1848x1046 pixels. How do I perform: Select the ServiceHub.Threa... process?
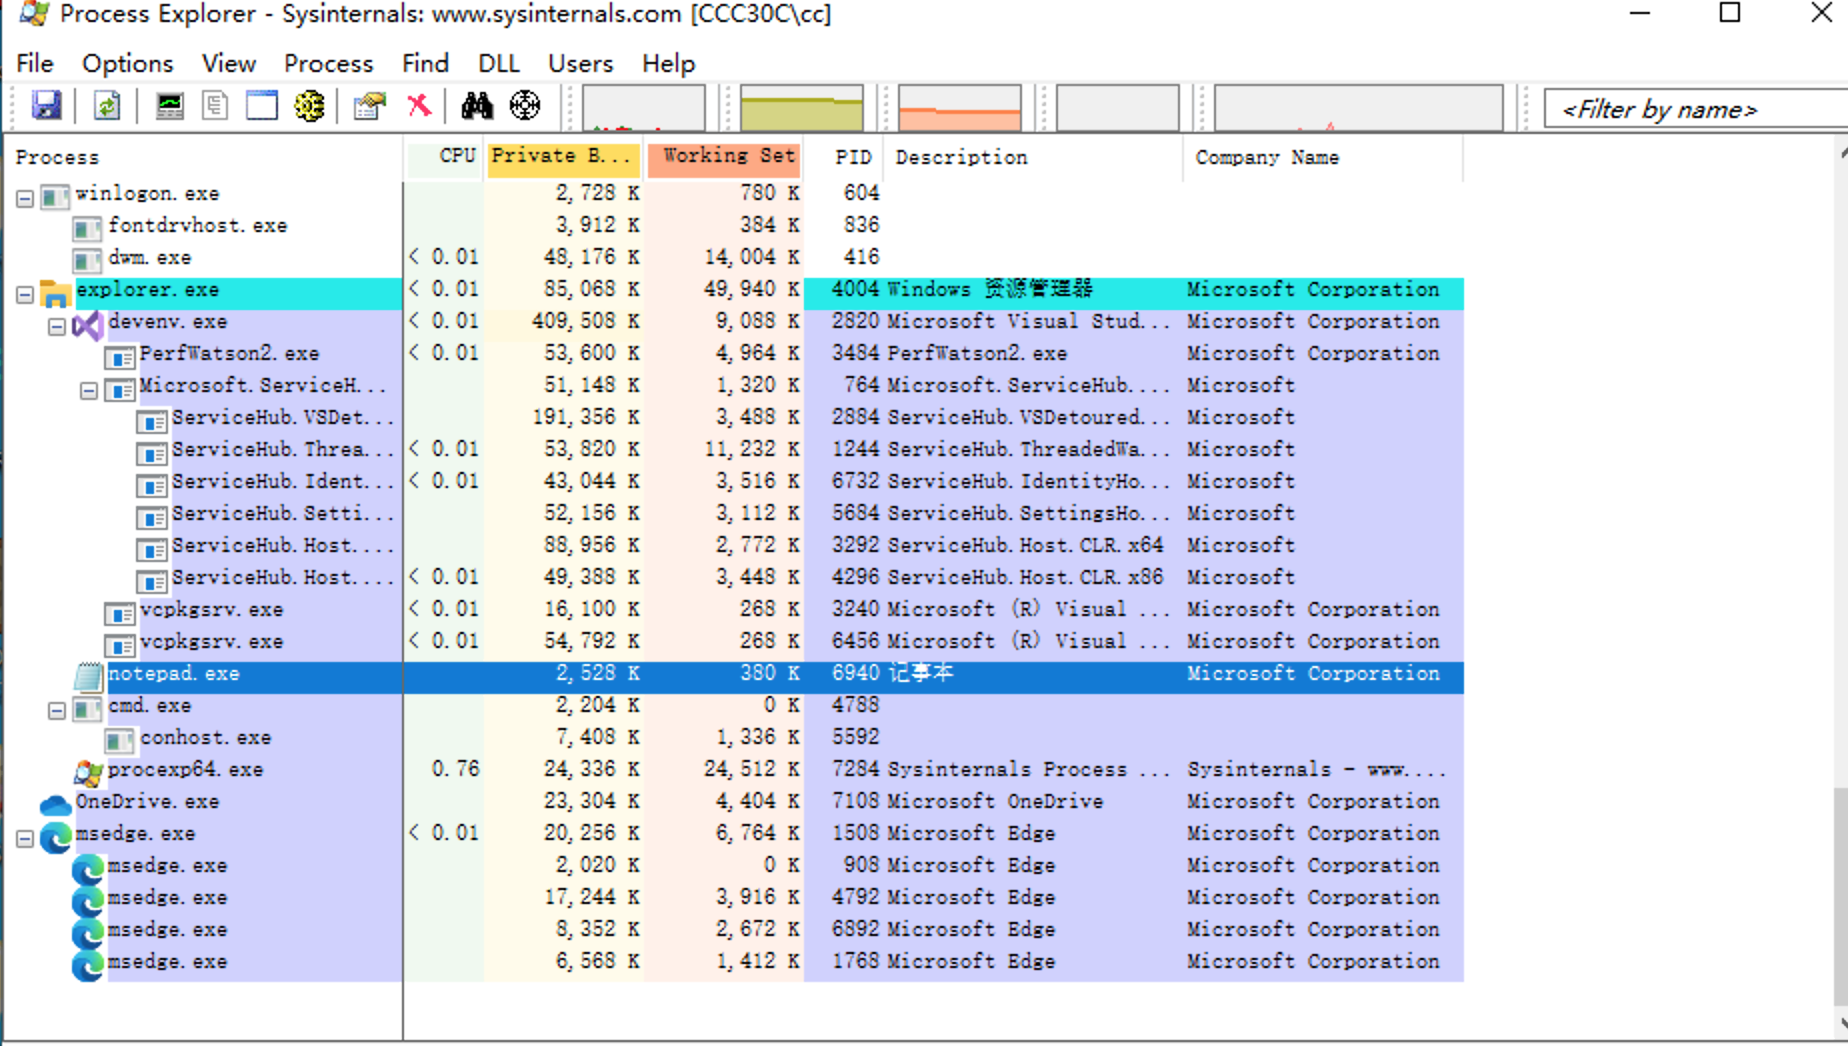click(735, 450)
